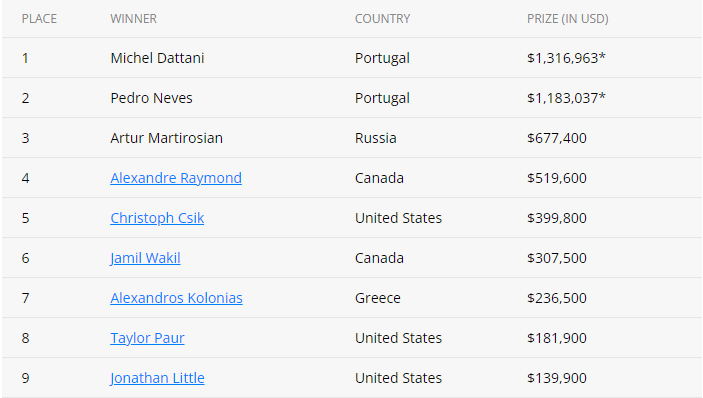Image resolution: width=703 pixels, height=398 pixels.
Task: Open Taylor Paur player link
Action: (147, 338)
